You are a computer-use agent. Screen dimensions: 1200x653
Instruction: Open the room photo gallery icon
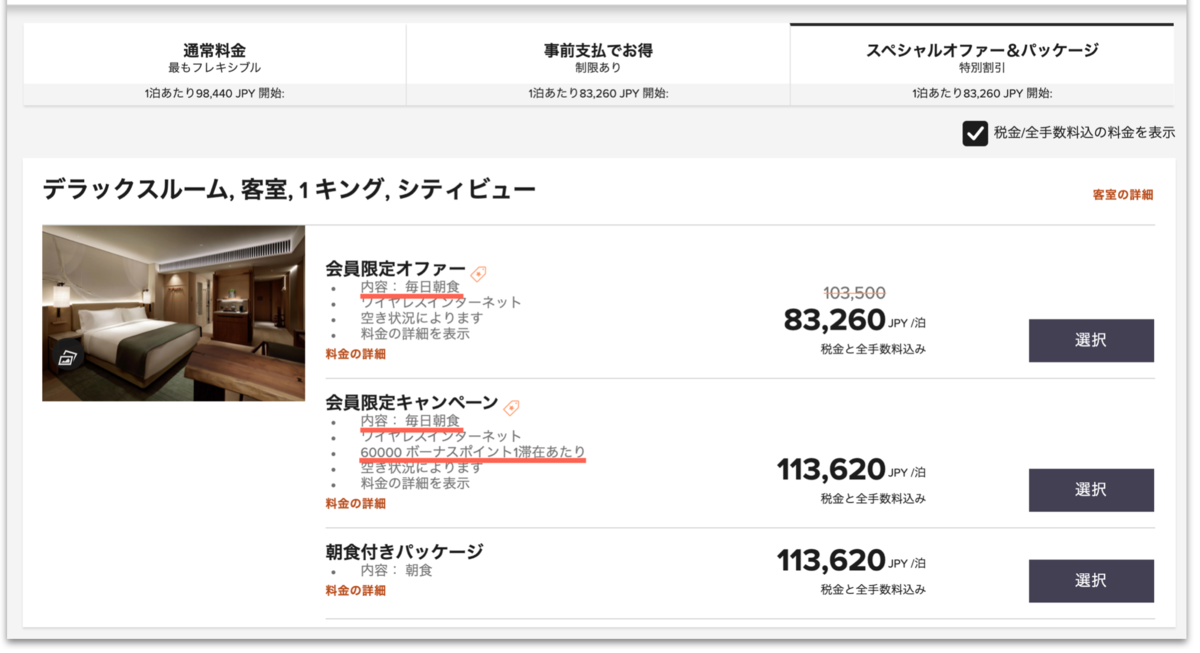click(x=67, y=357)
